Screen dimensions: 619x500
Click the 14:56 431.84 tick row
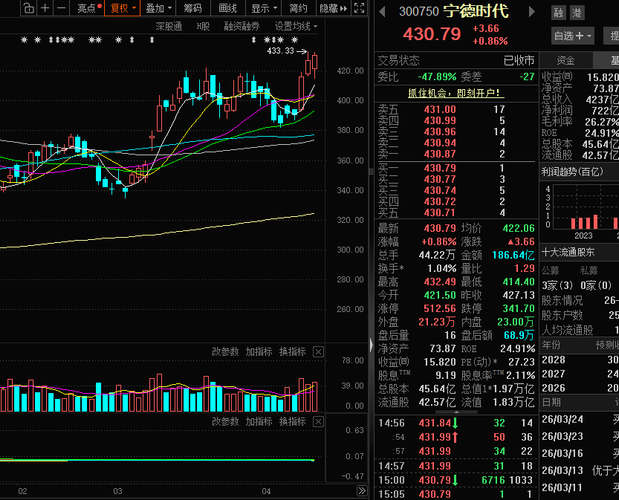tap(456, 423)
